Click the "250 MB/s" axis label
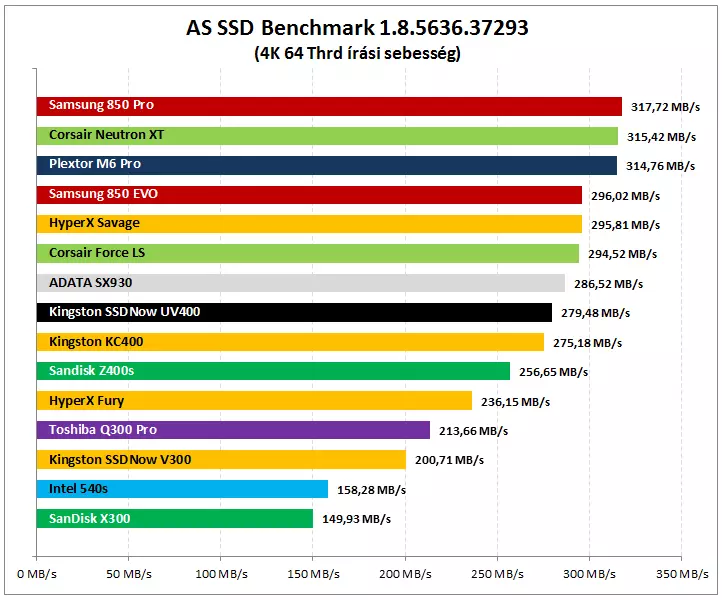Image resolution: width=722 pixels, height=600 pixels. (x=497, y=574)
